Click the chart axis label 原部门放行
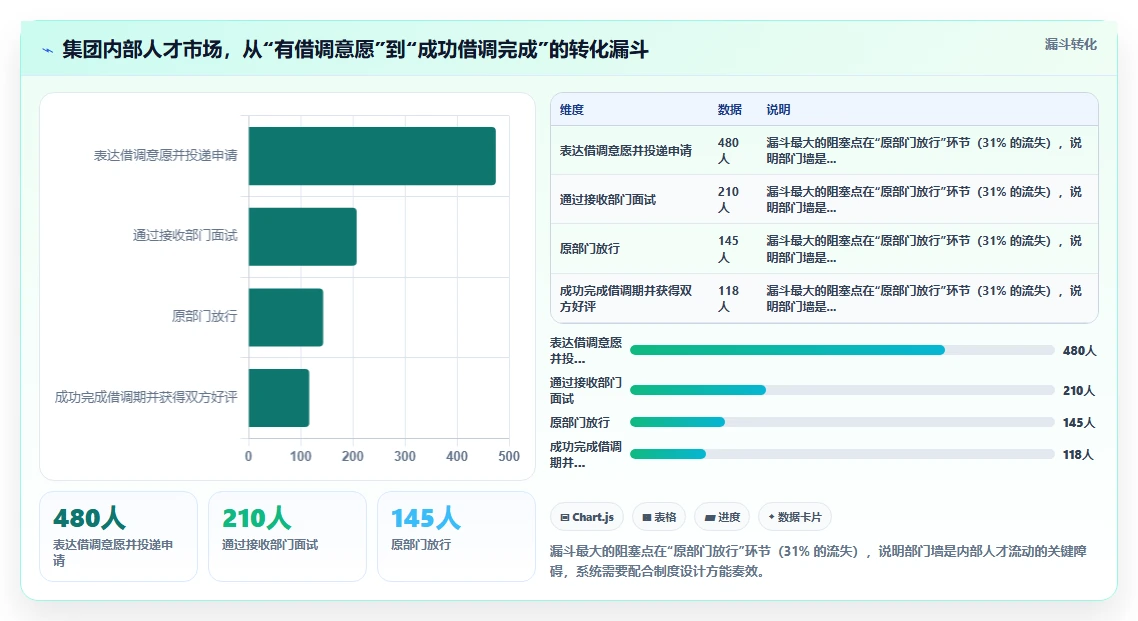Image resolution: width=1138 pixels, height=621 pixels. (205, 316)
